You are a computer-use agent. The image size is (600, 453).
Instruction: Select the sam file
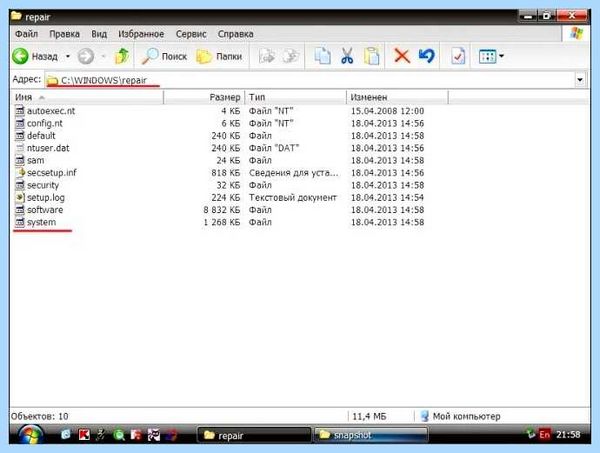point(36,160)
